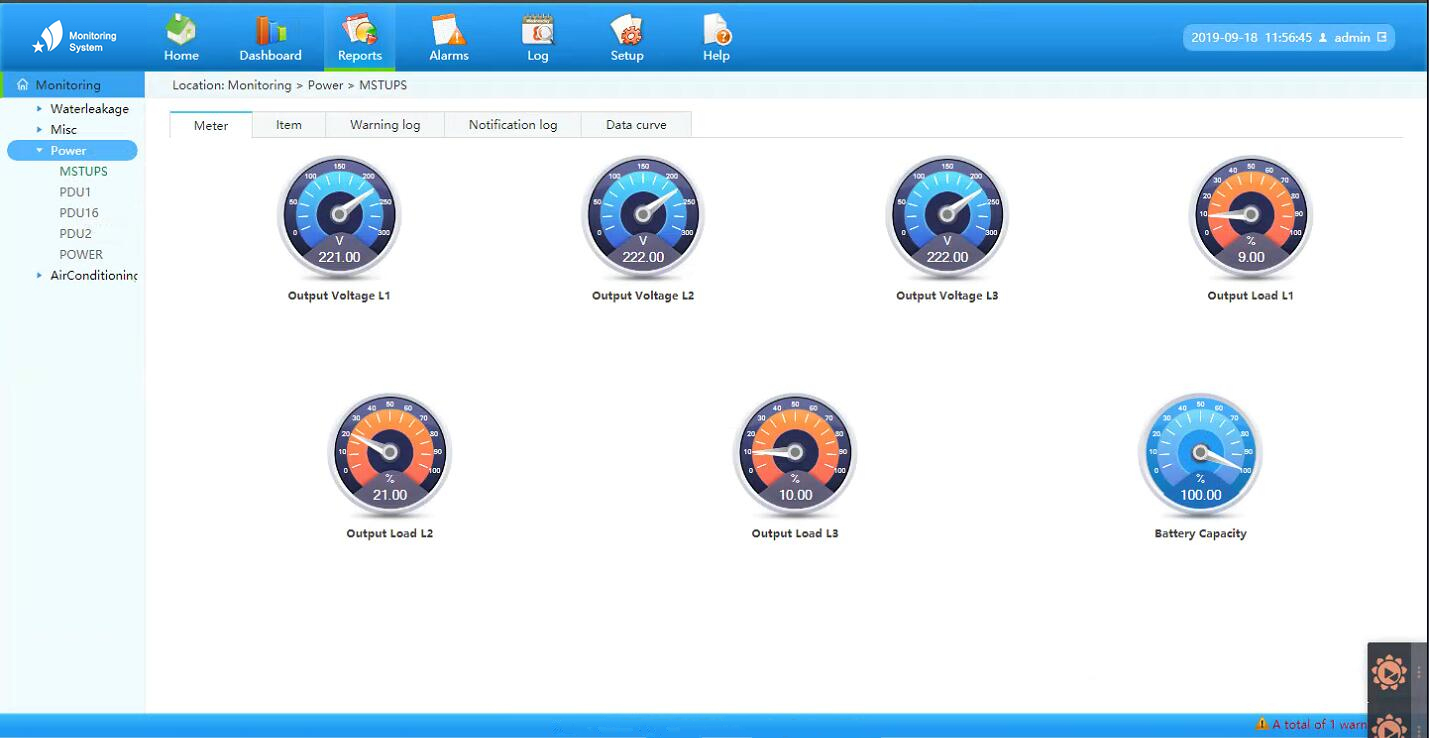Open the Setup gear icon
This screenshot has height=738, width=1429.
(x=627, y=31)
